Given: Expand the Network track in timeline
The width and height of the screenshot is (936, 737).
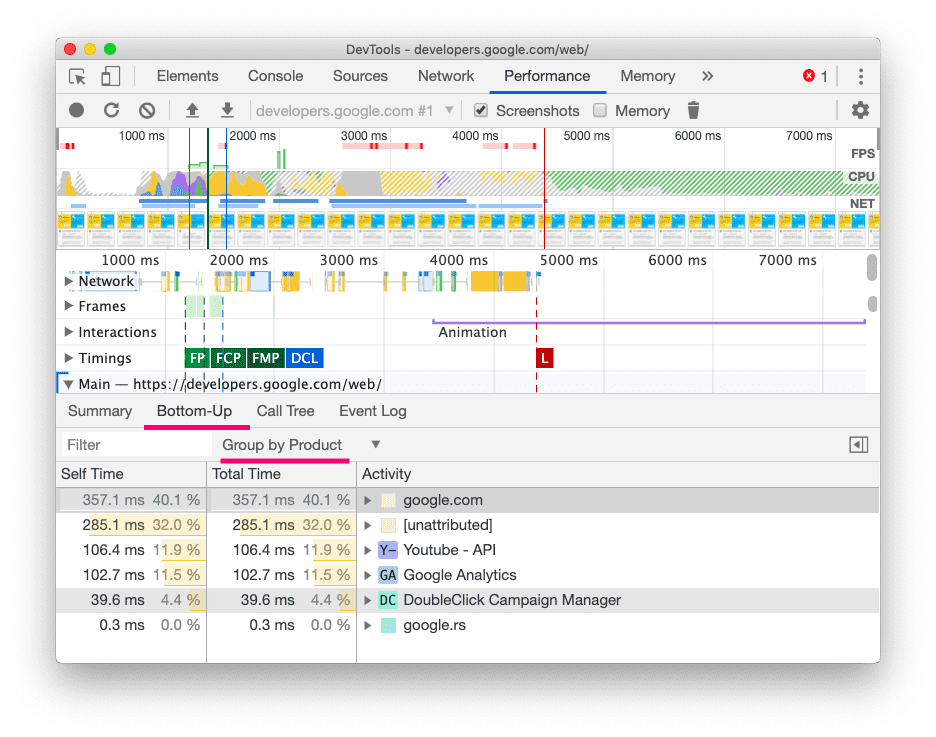Looking at the screenshot, I should [69, 281].
